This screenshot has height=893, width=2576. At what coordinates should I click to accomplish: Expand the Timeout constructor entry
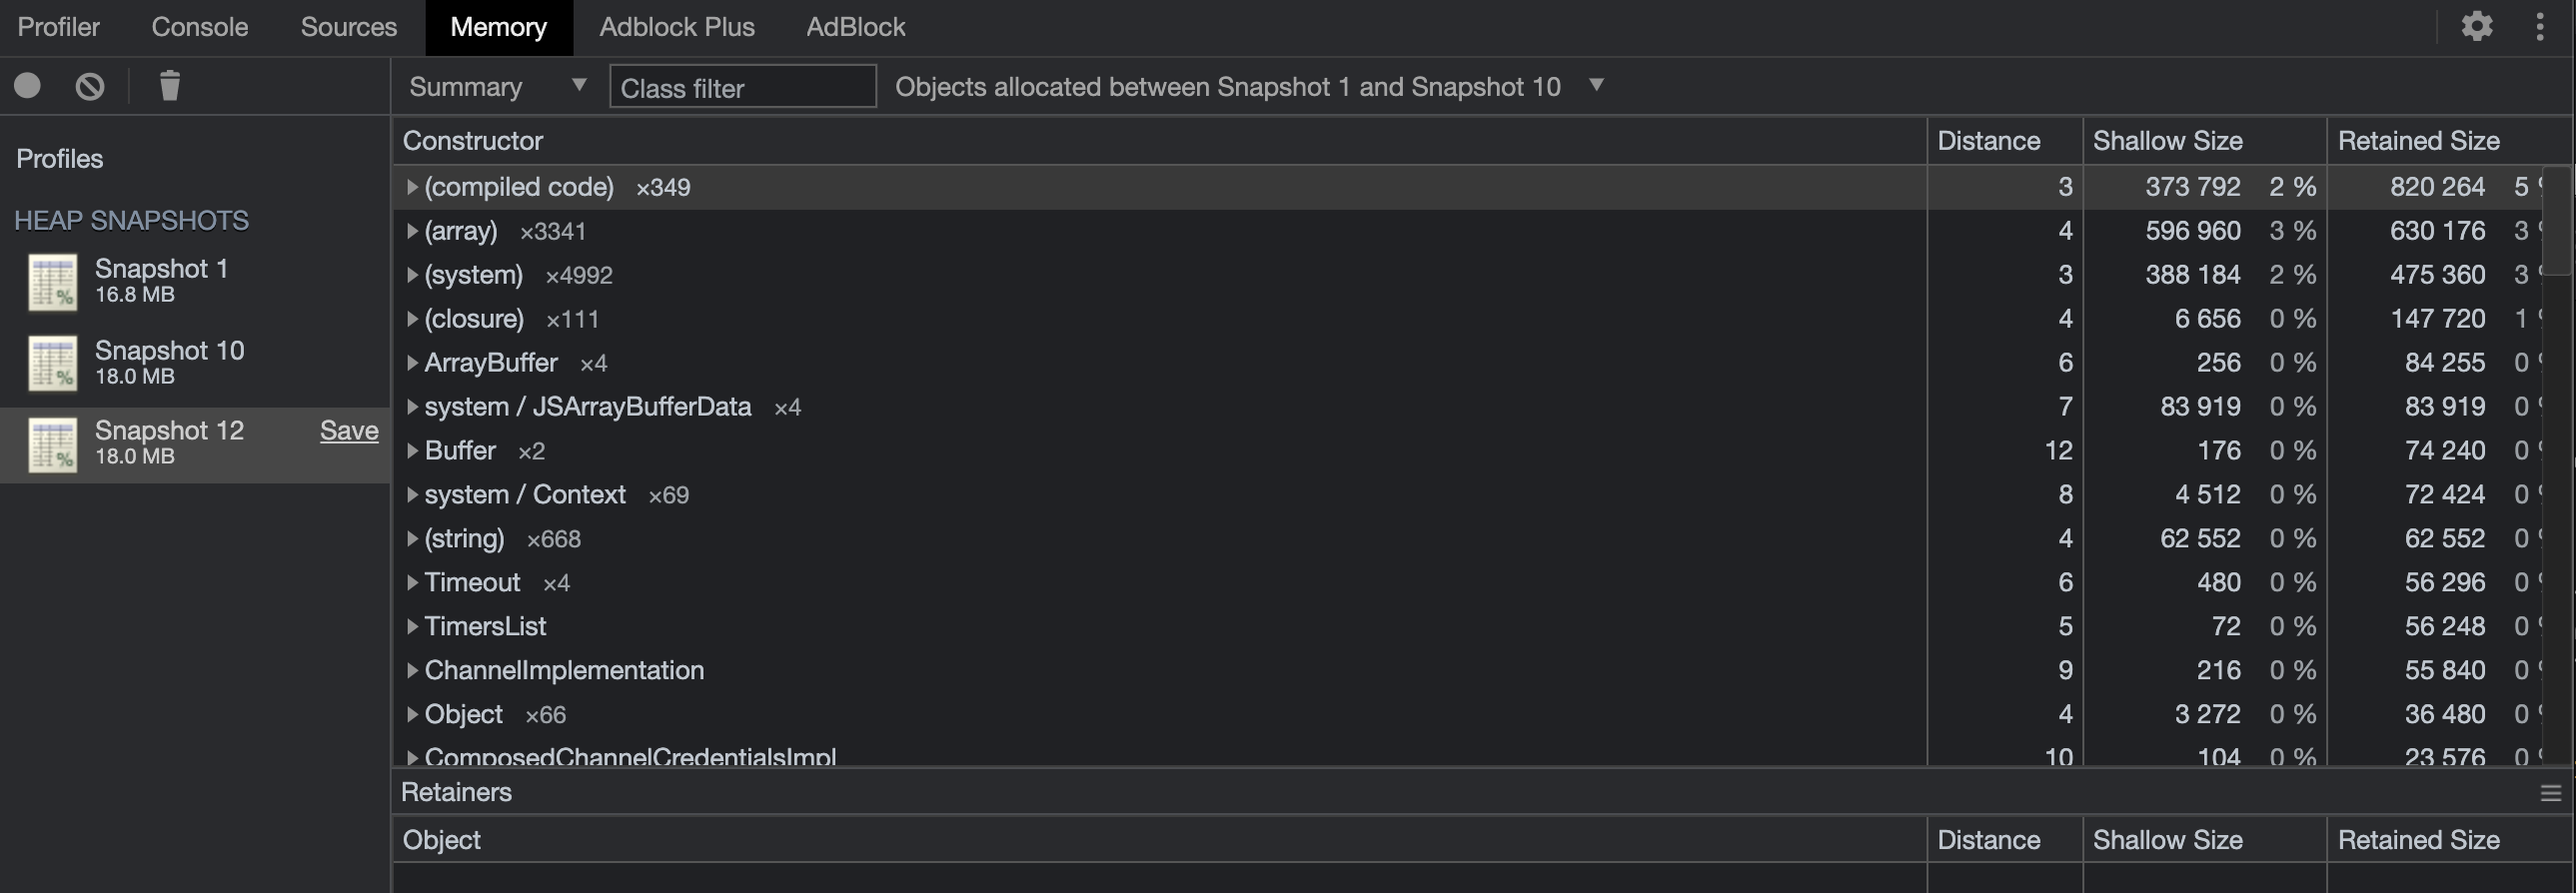tap(411, 582)
